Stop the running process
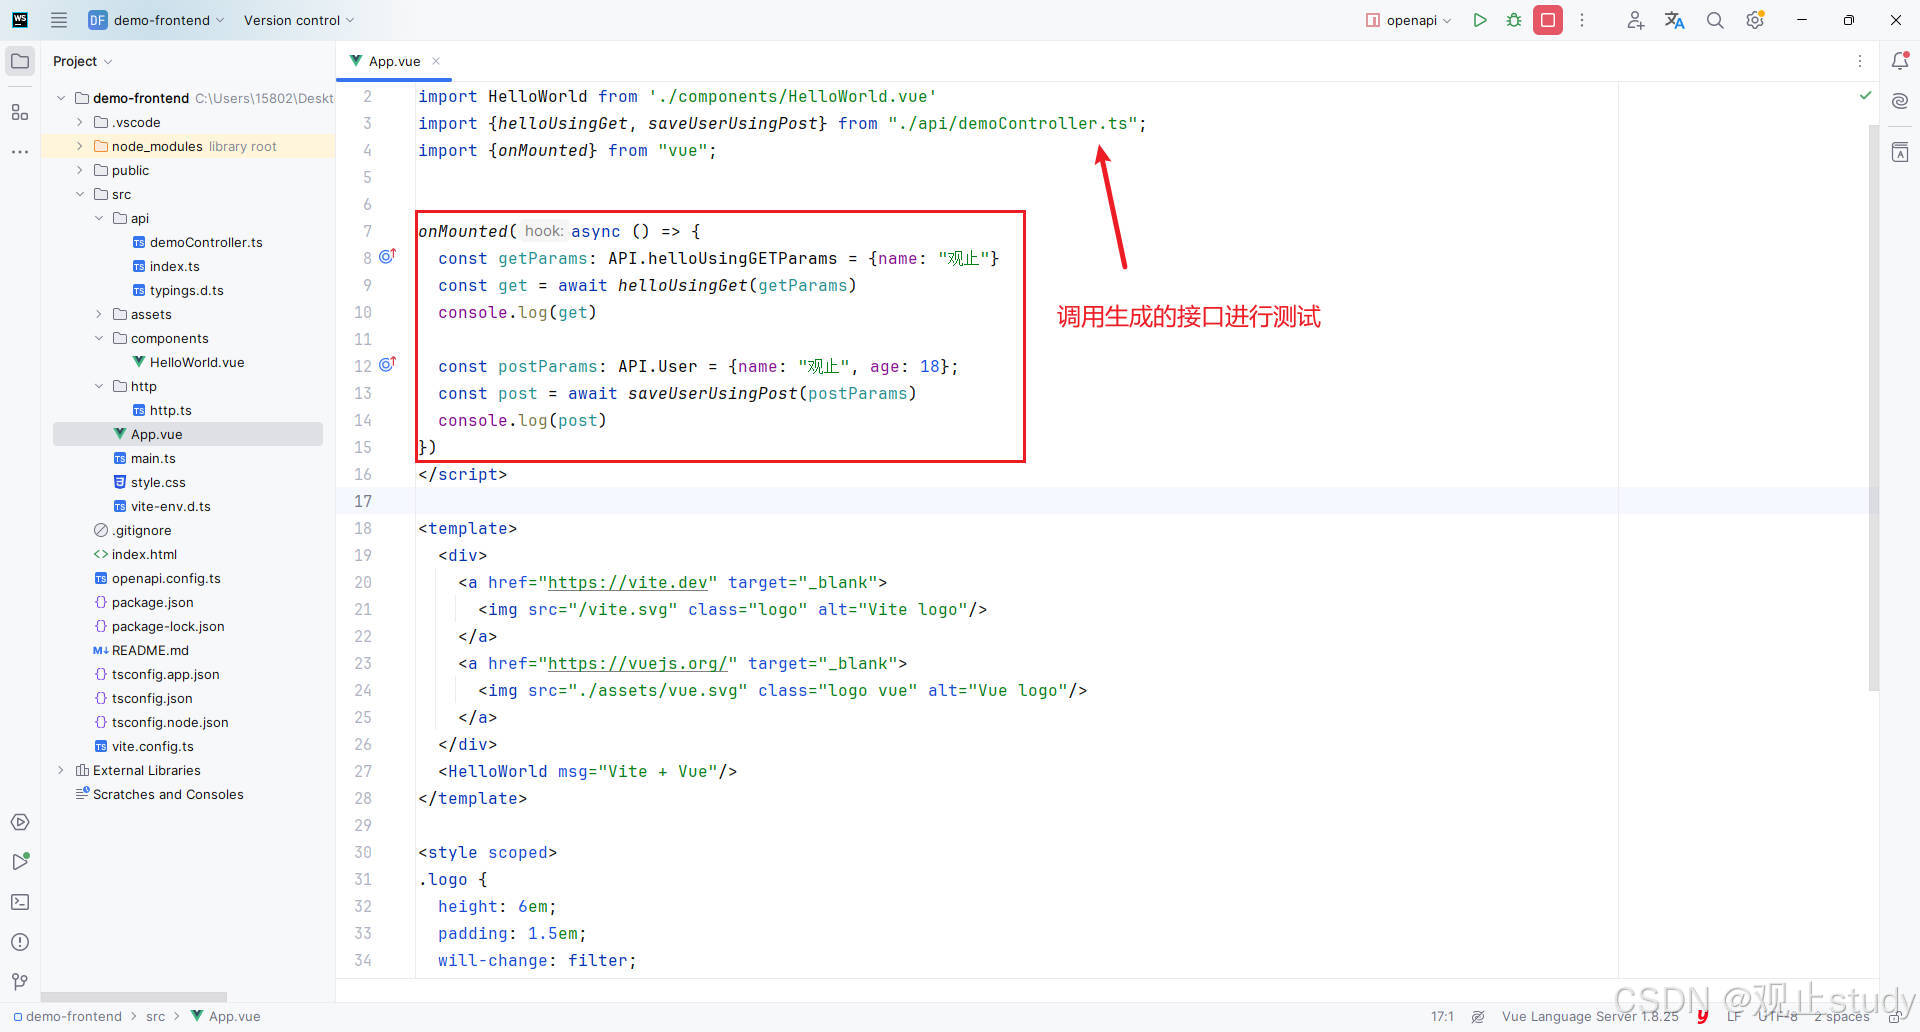Viewport: 1920px width, 1032px height. [1548, 20]
